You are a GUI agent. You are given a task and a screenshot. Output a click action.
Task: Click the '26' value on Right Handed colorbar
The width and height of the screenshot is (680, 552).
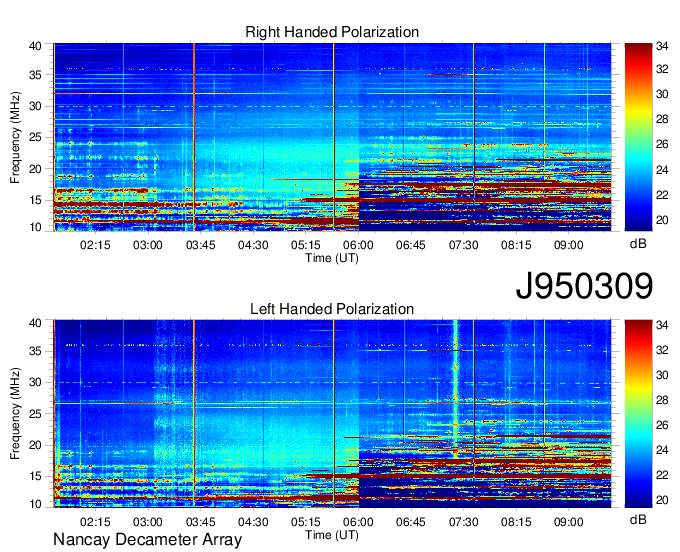click(662, 144)
